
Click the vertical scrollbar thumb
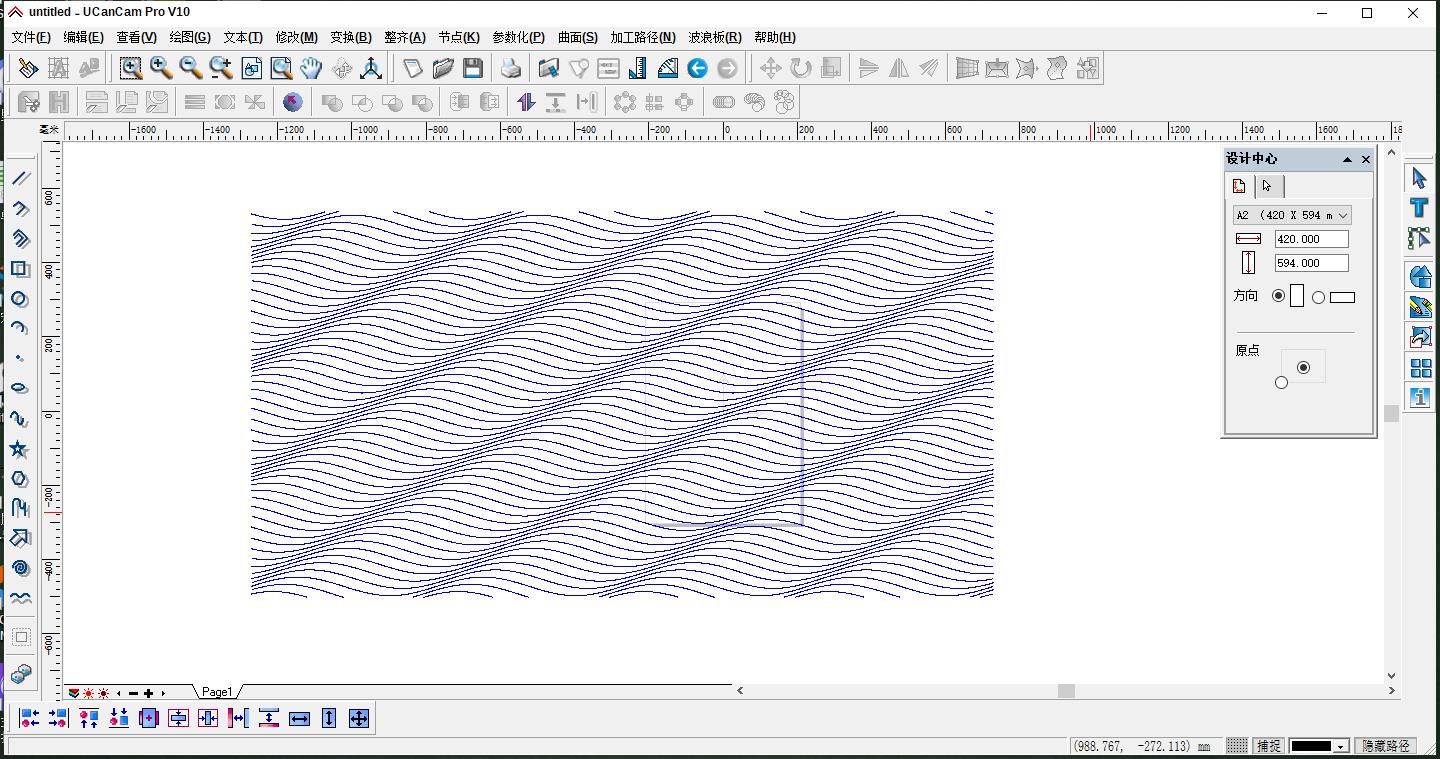(1391, 413)
